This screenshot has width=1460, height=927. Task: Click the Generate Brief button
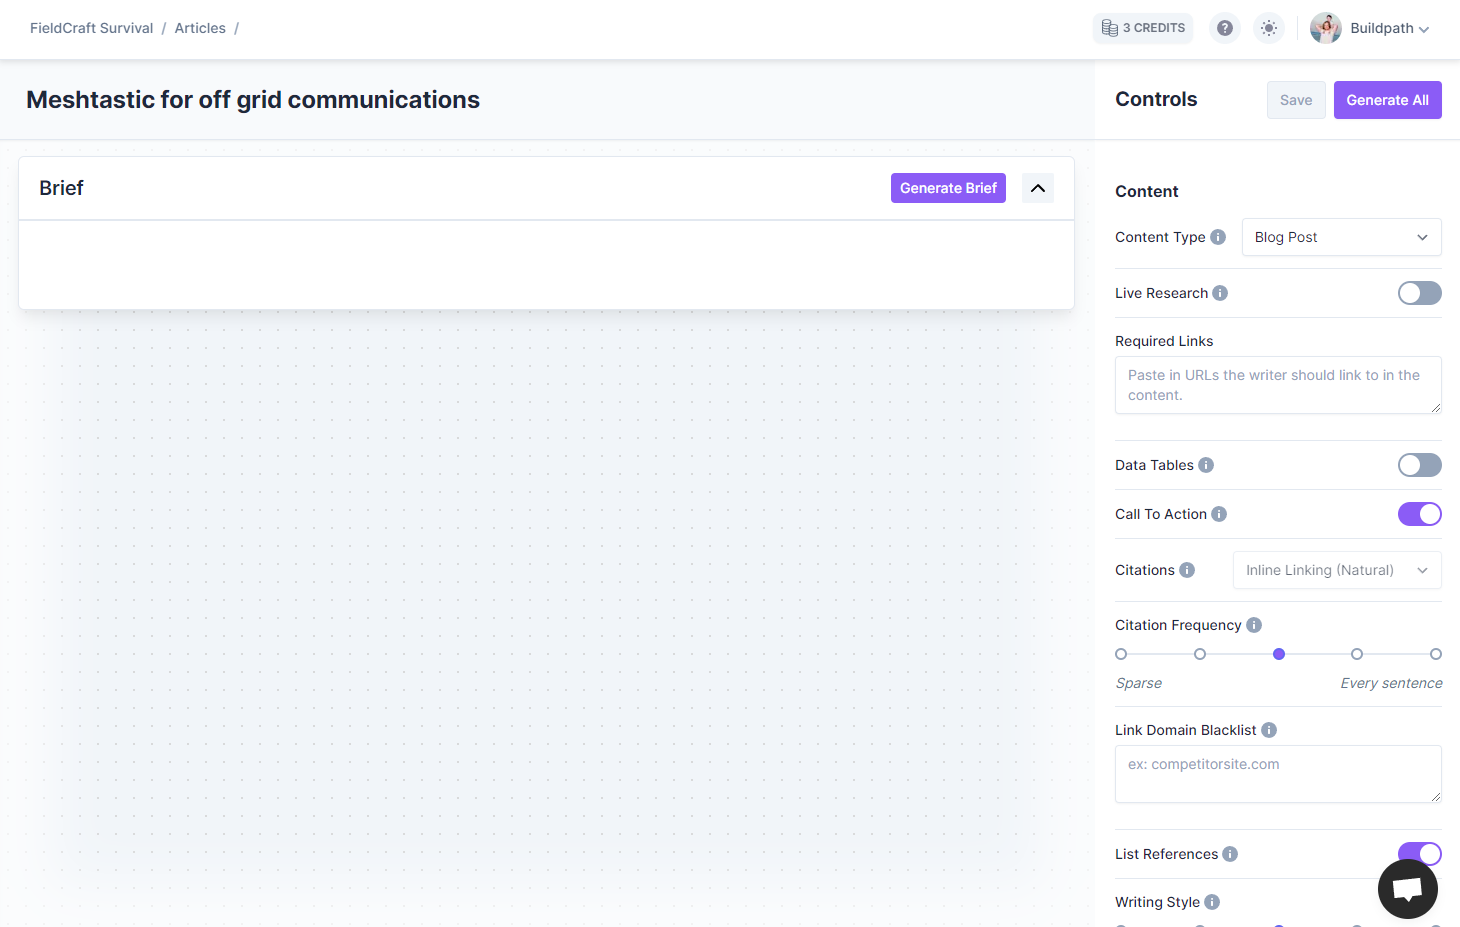[x=948, y=188]
